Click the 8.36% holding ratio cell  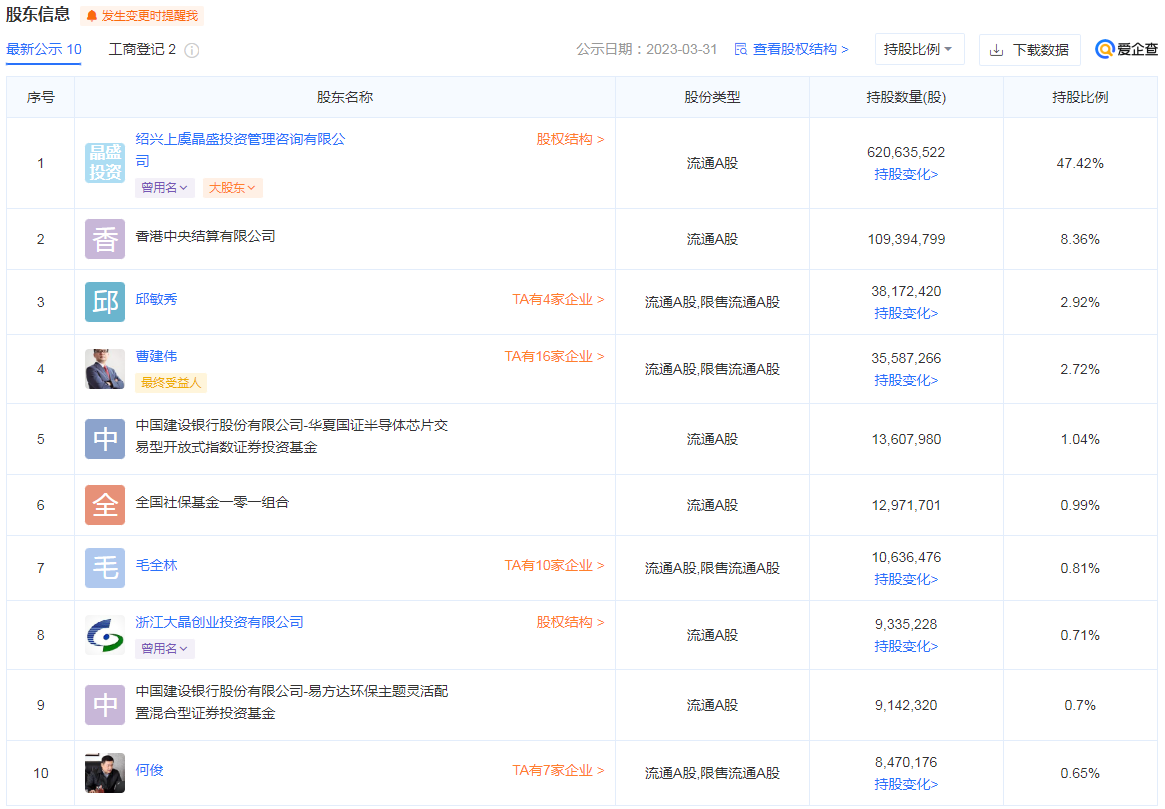coord(1080,239)
